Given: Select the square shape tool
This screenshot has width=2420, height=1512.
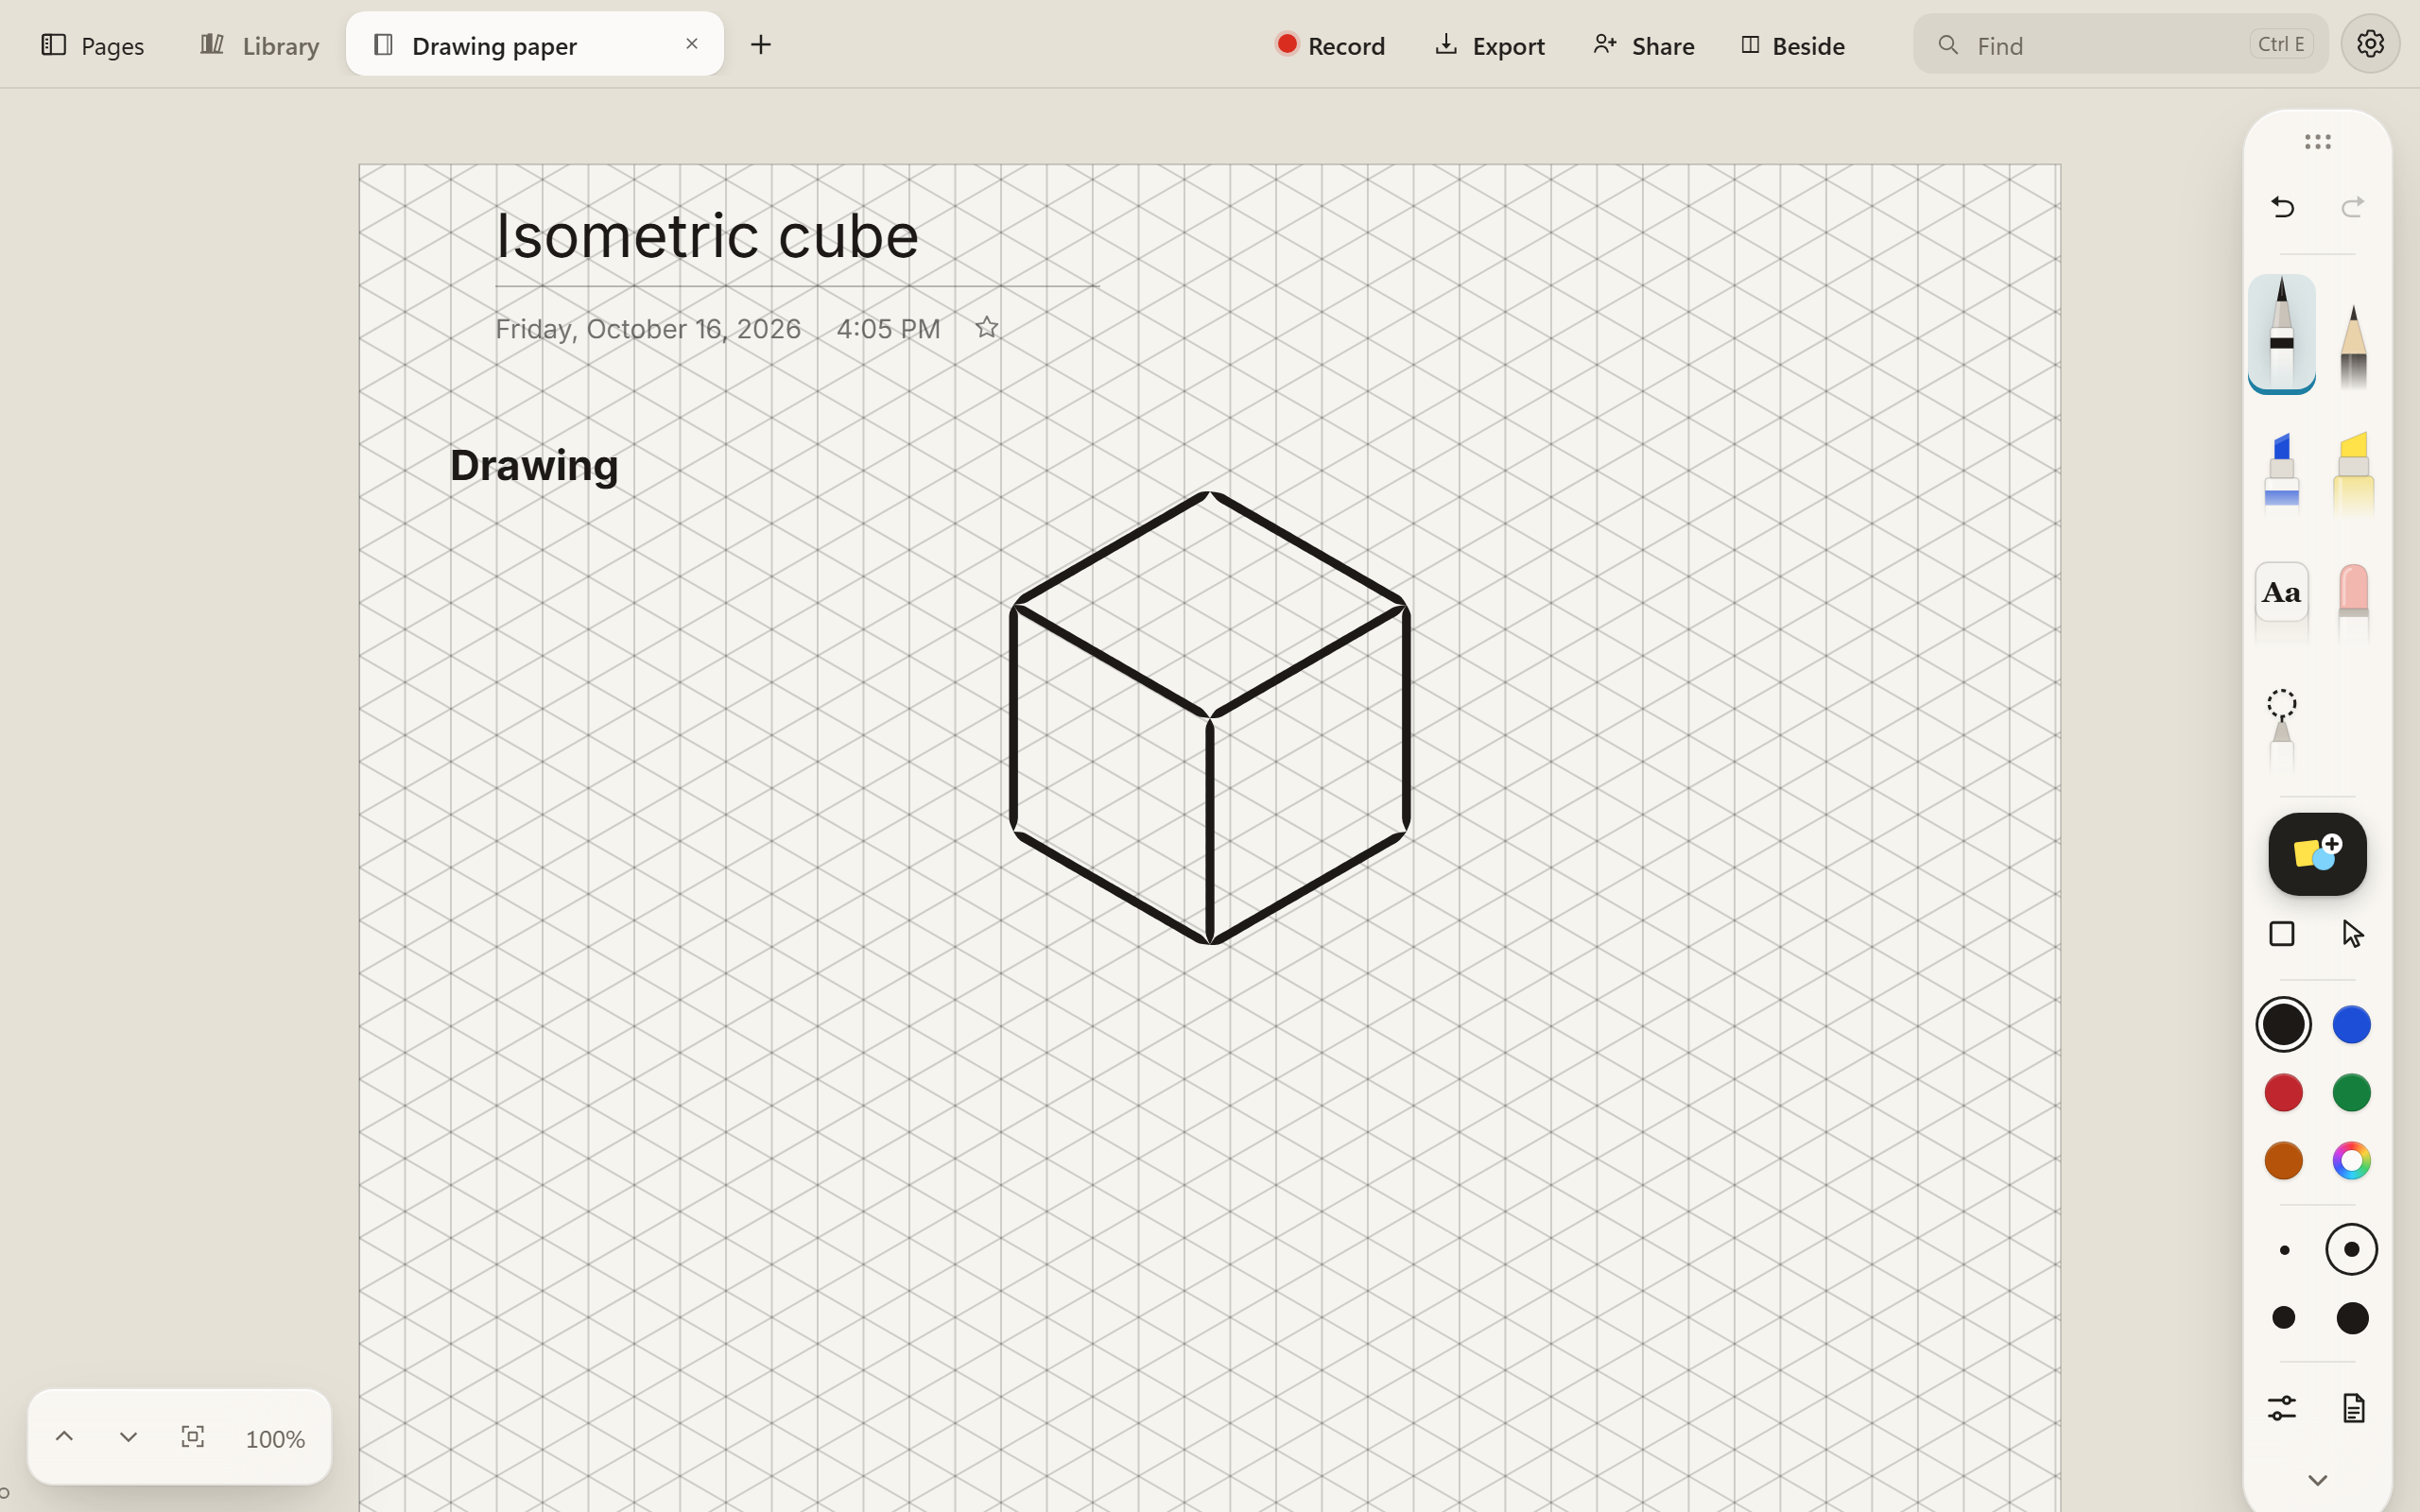Looking at the screenshot, I should [x=2281, y=934].
